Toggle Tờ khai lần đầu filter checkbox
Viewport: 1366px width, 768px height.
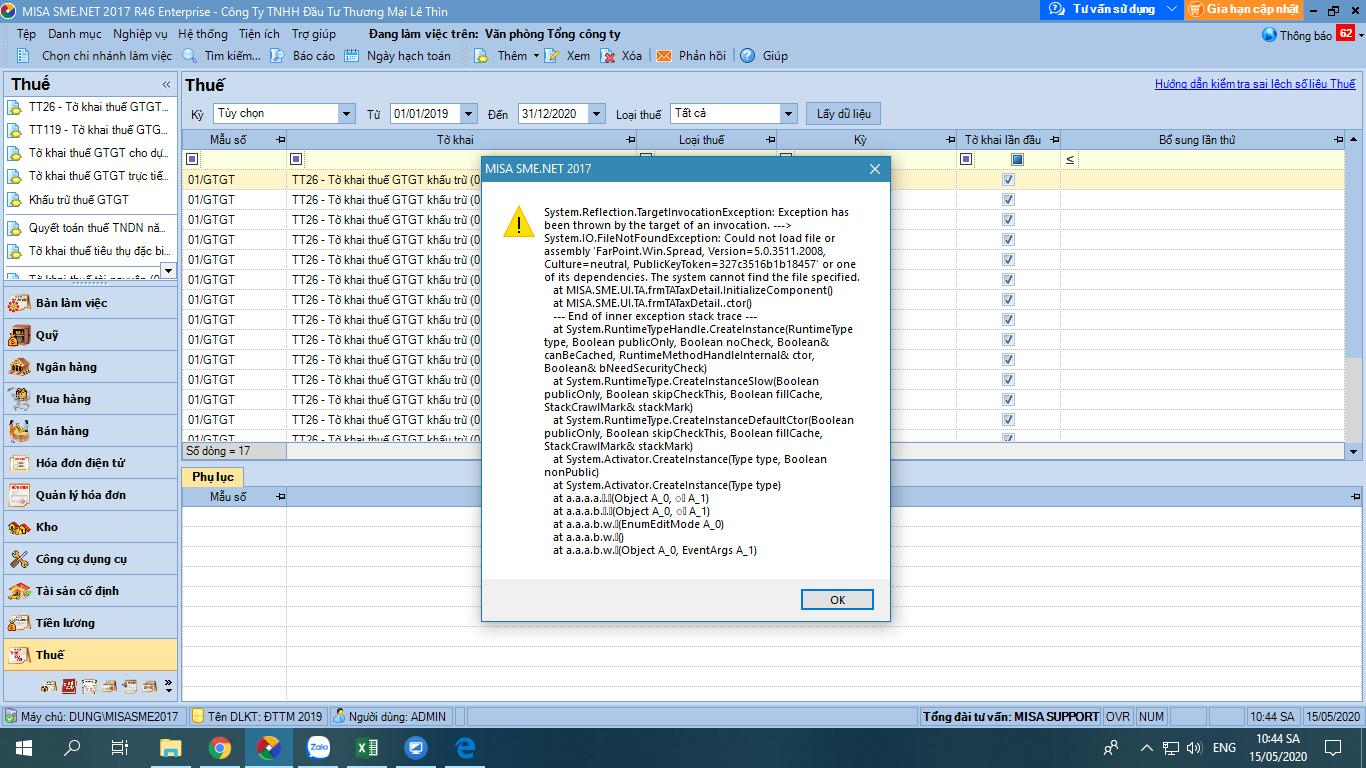pos(1017,159)
